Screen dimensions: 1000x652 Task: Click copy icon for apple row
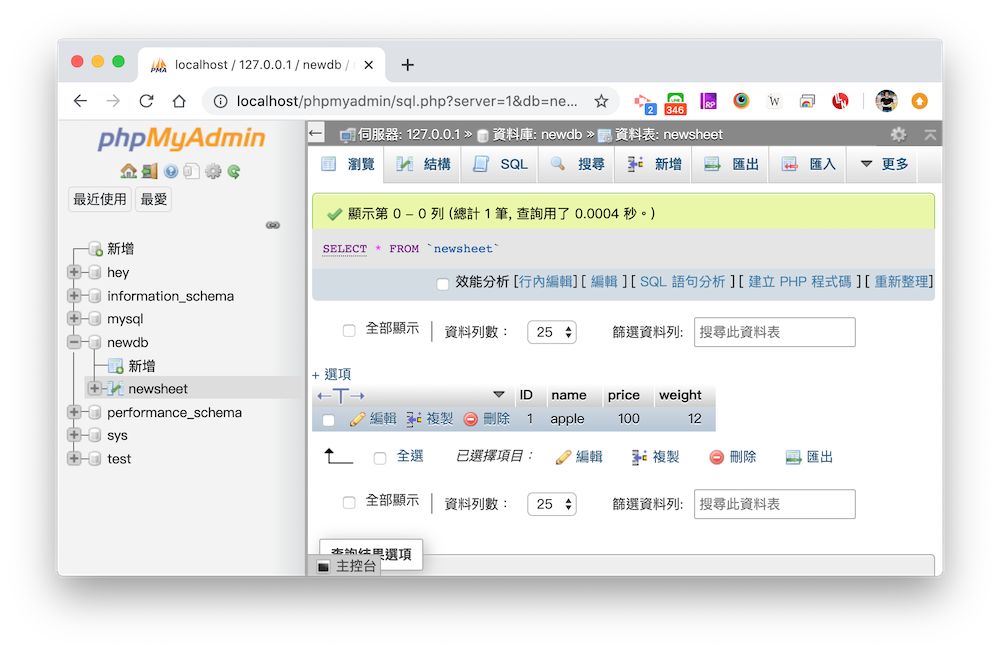coord(414,419)
